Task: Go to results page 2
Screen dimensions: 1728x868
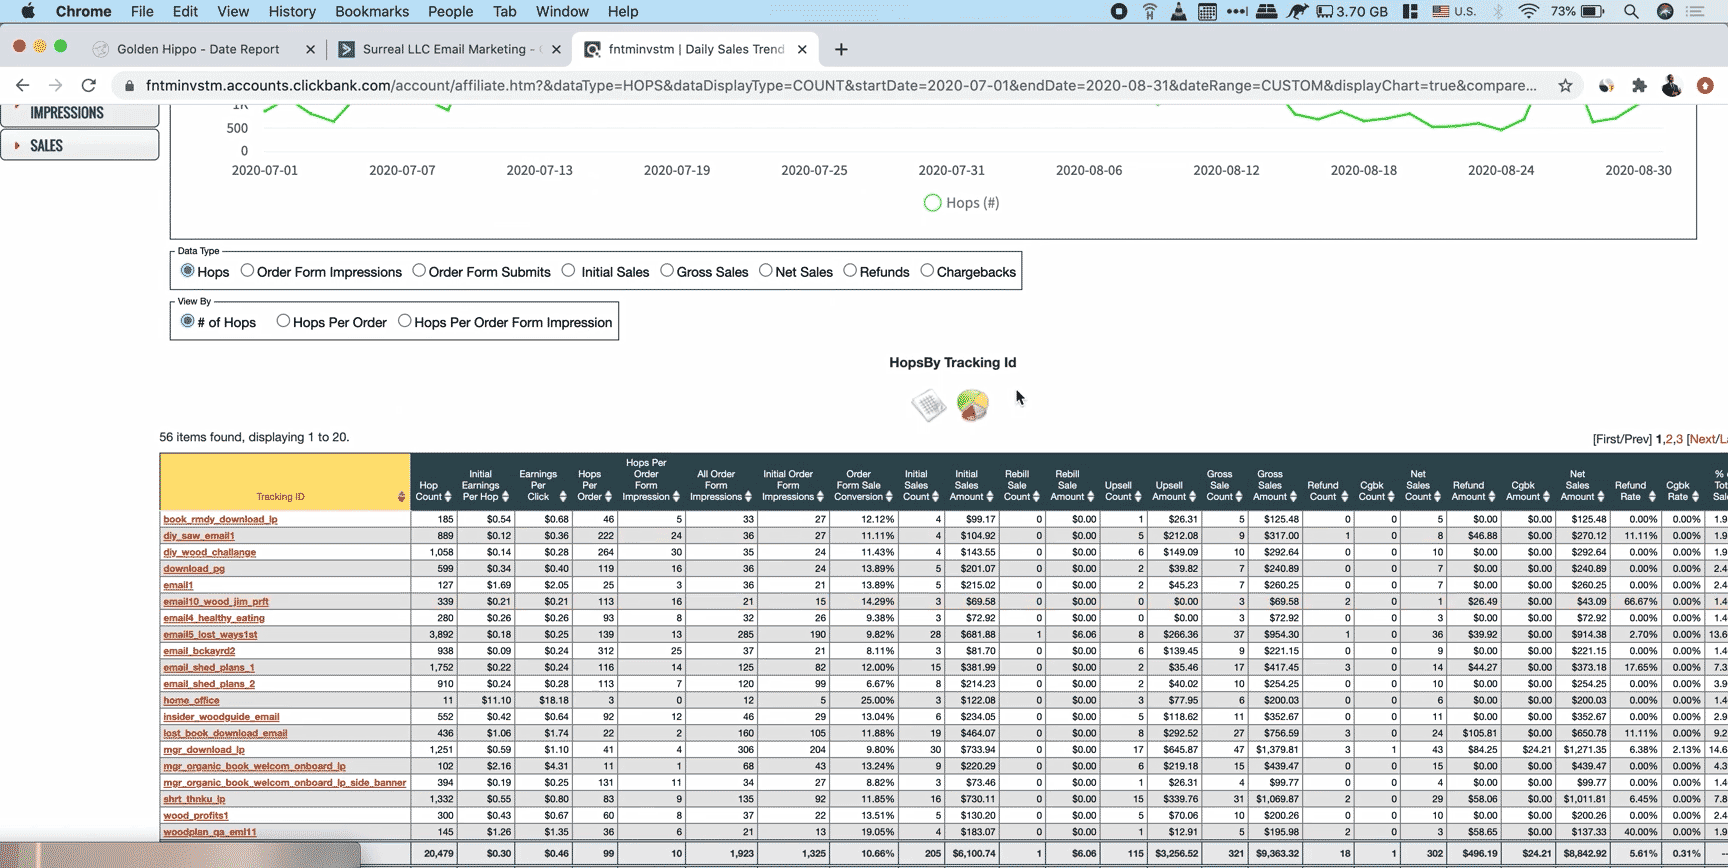Action: click(x=1668, y=439)
